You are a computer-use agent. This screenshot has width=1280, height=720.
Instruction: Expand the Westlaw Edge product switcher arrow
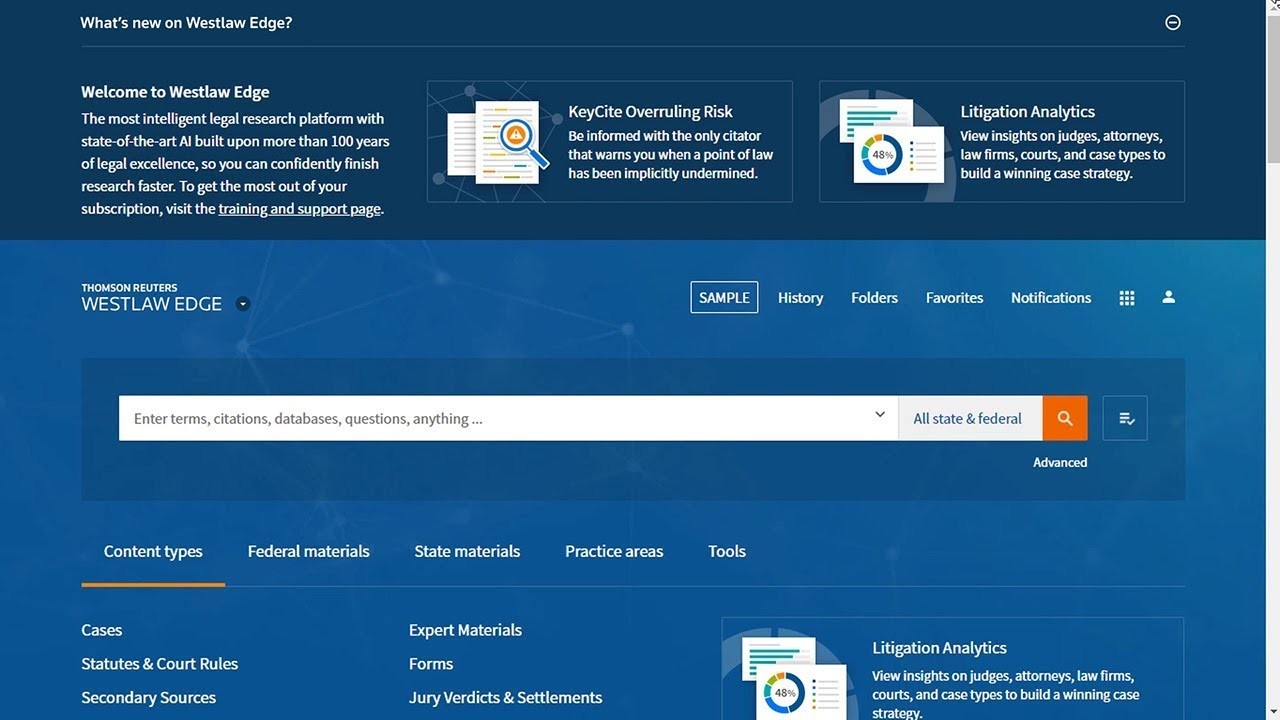point(243,304)
